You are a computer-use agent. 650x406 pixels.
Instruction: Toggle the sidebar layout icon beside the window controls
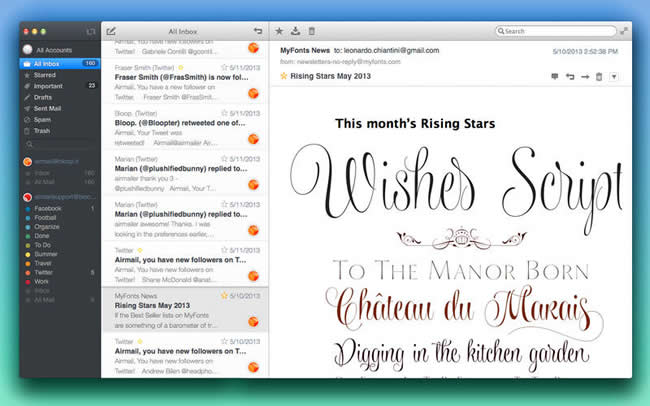[90, 32]
